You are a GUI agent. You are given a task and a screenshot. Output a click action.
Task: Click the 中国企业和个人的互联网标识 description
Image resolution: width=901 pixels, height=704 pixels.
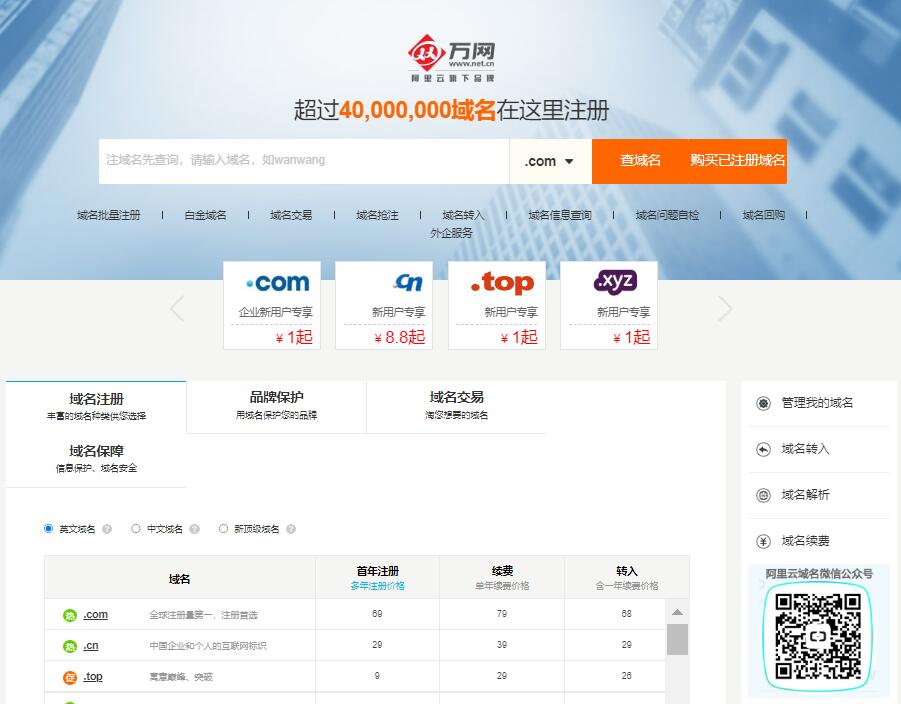click(208, 647)
